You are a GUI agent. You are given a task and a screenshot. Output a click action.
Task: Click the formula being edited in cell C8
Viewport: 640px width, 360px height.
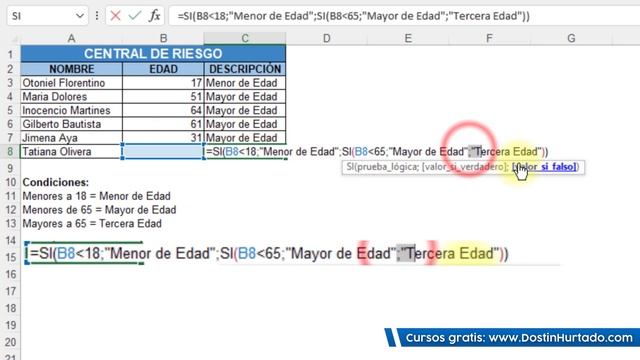(x=377, y=151)
